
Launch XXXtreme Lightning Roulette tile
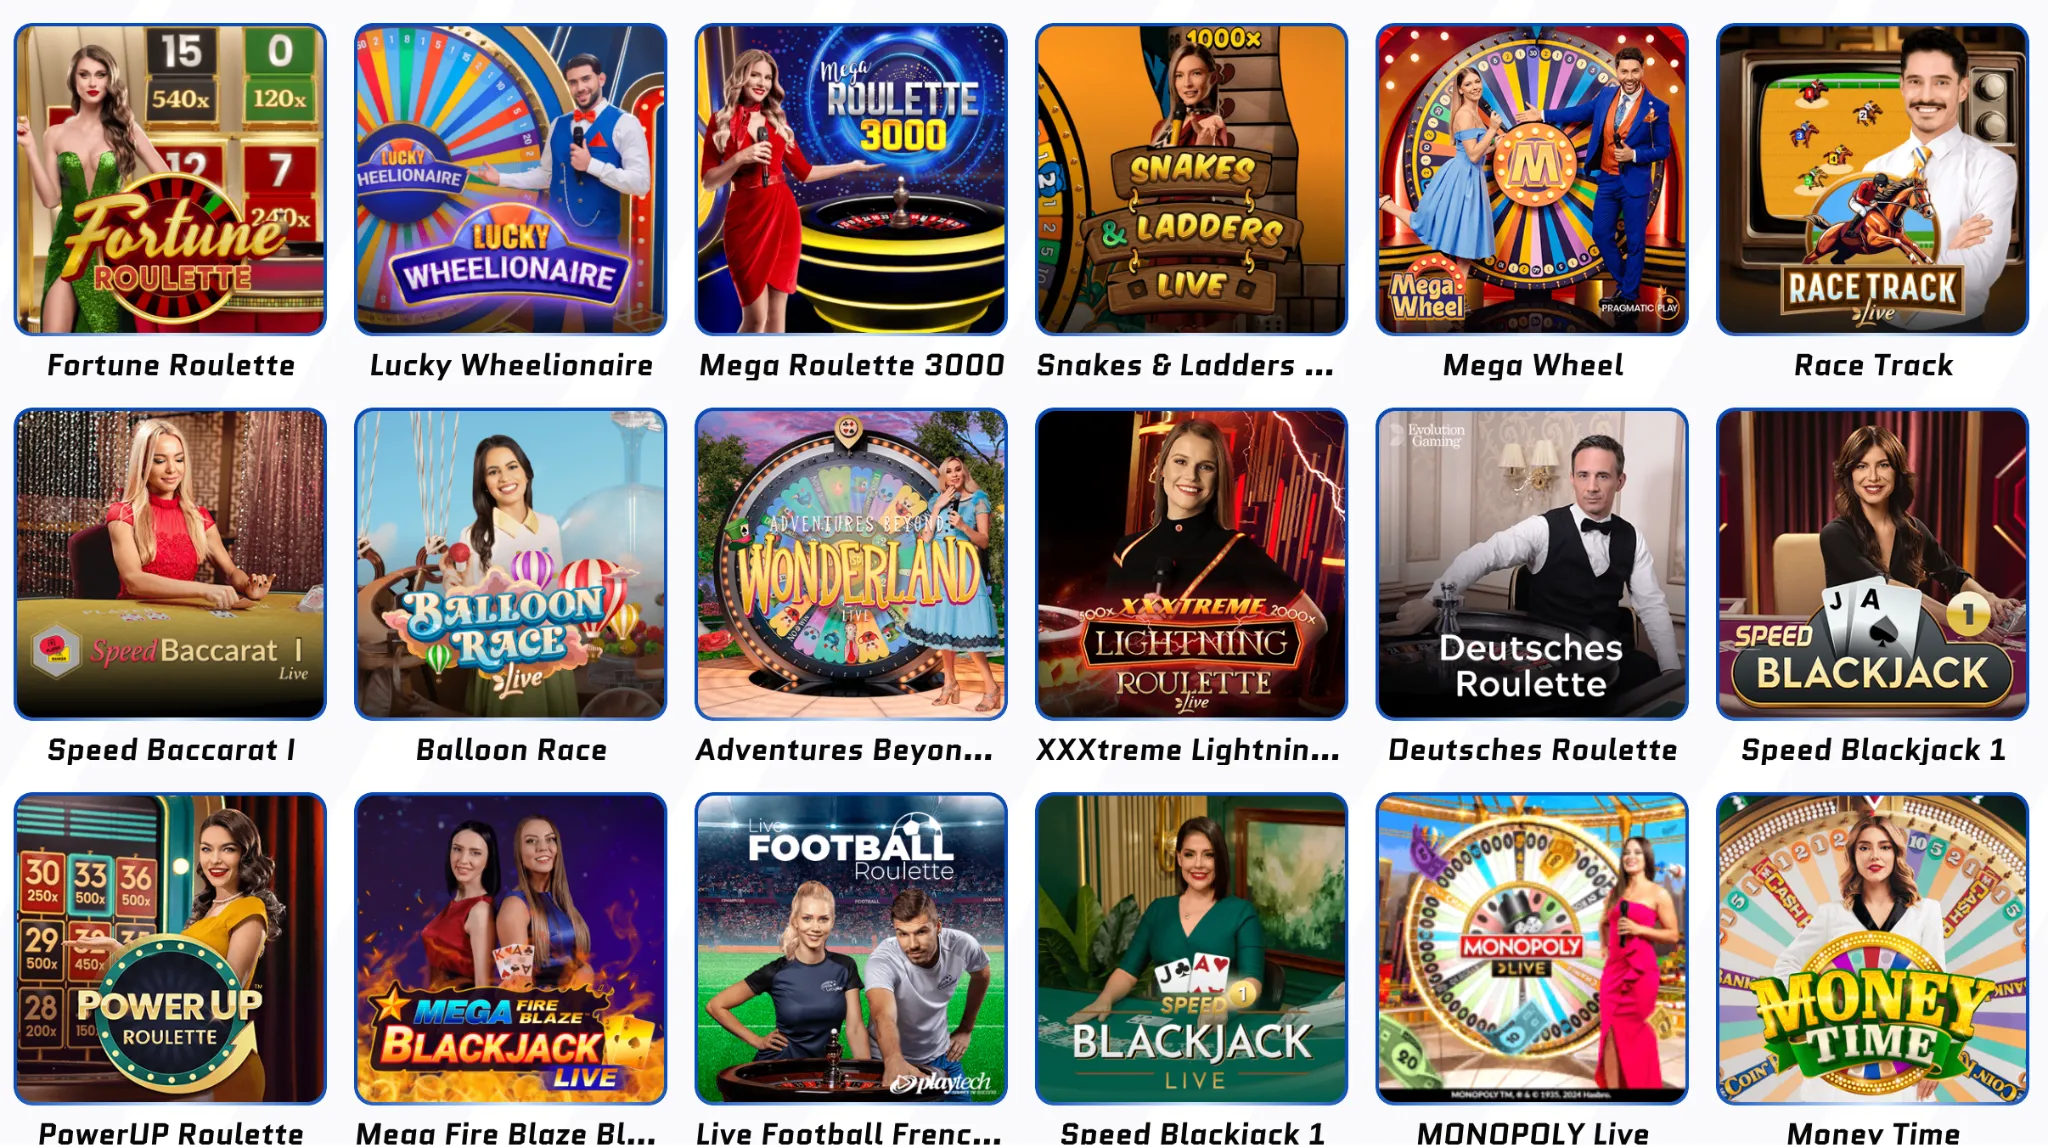point(1191,564)
